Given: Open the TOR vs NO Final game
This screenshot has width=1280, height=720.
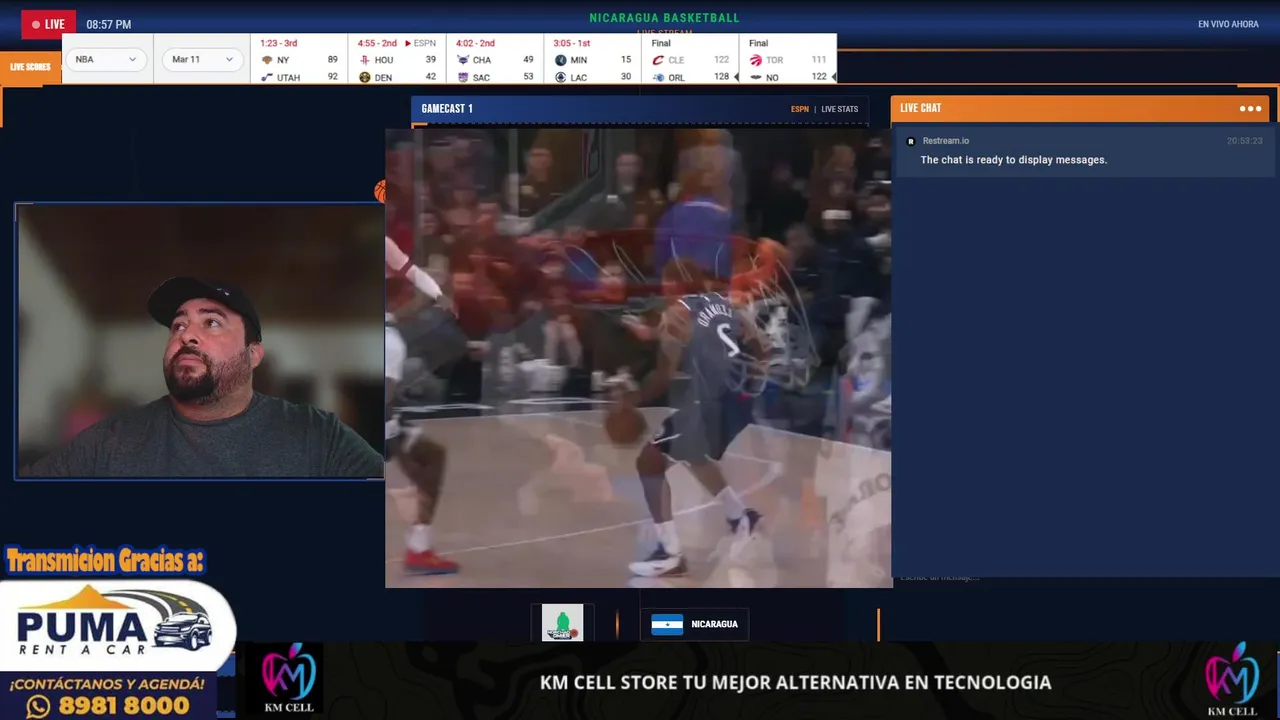Looking at the screenshot, I should pyautogui.click(x=789, y=60).
